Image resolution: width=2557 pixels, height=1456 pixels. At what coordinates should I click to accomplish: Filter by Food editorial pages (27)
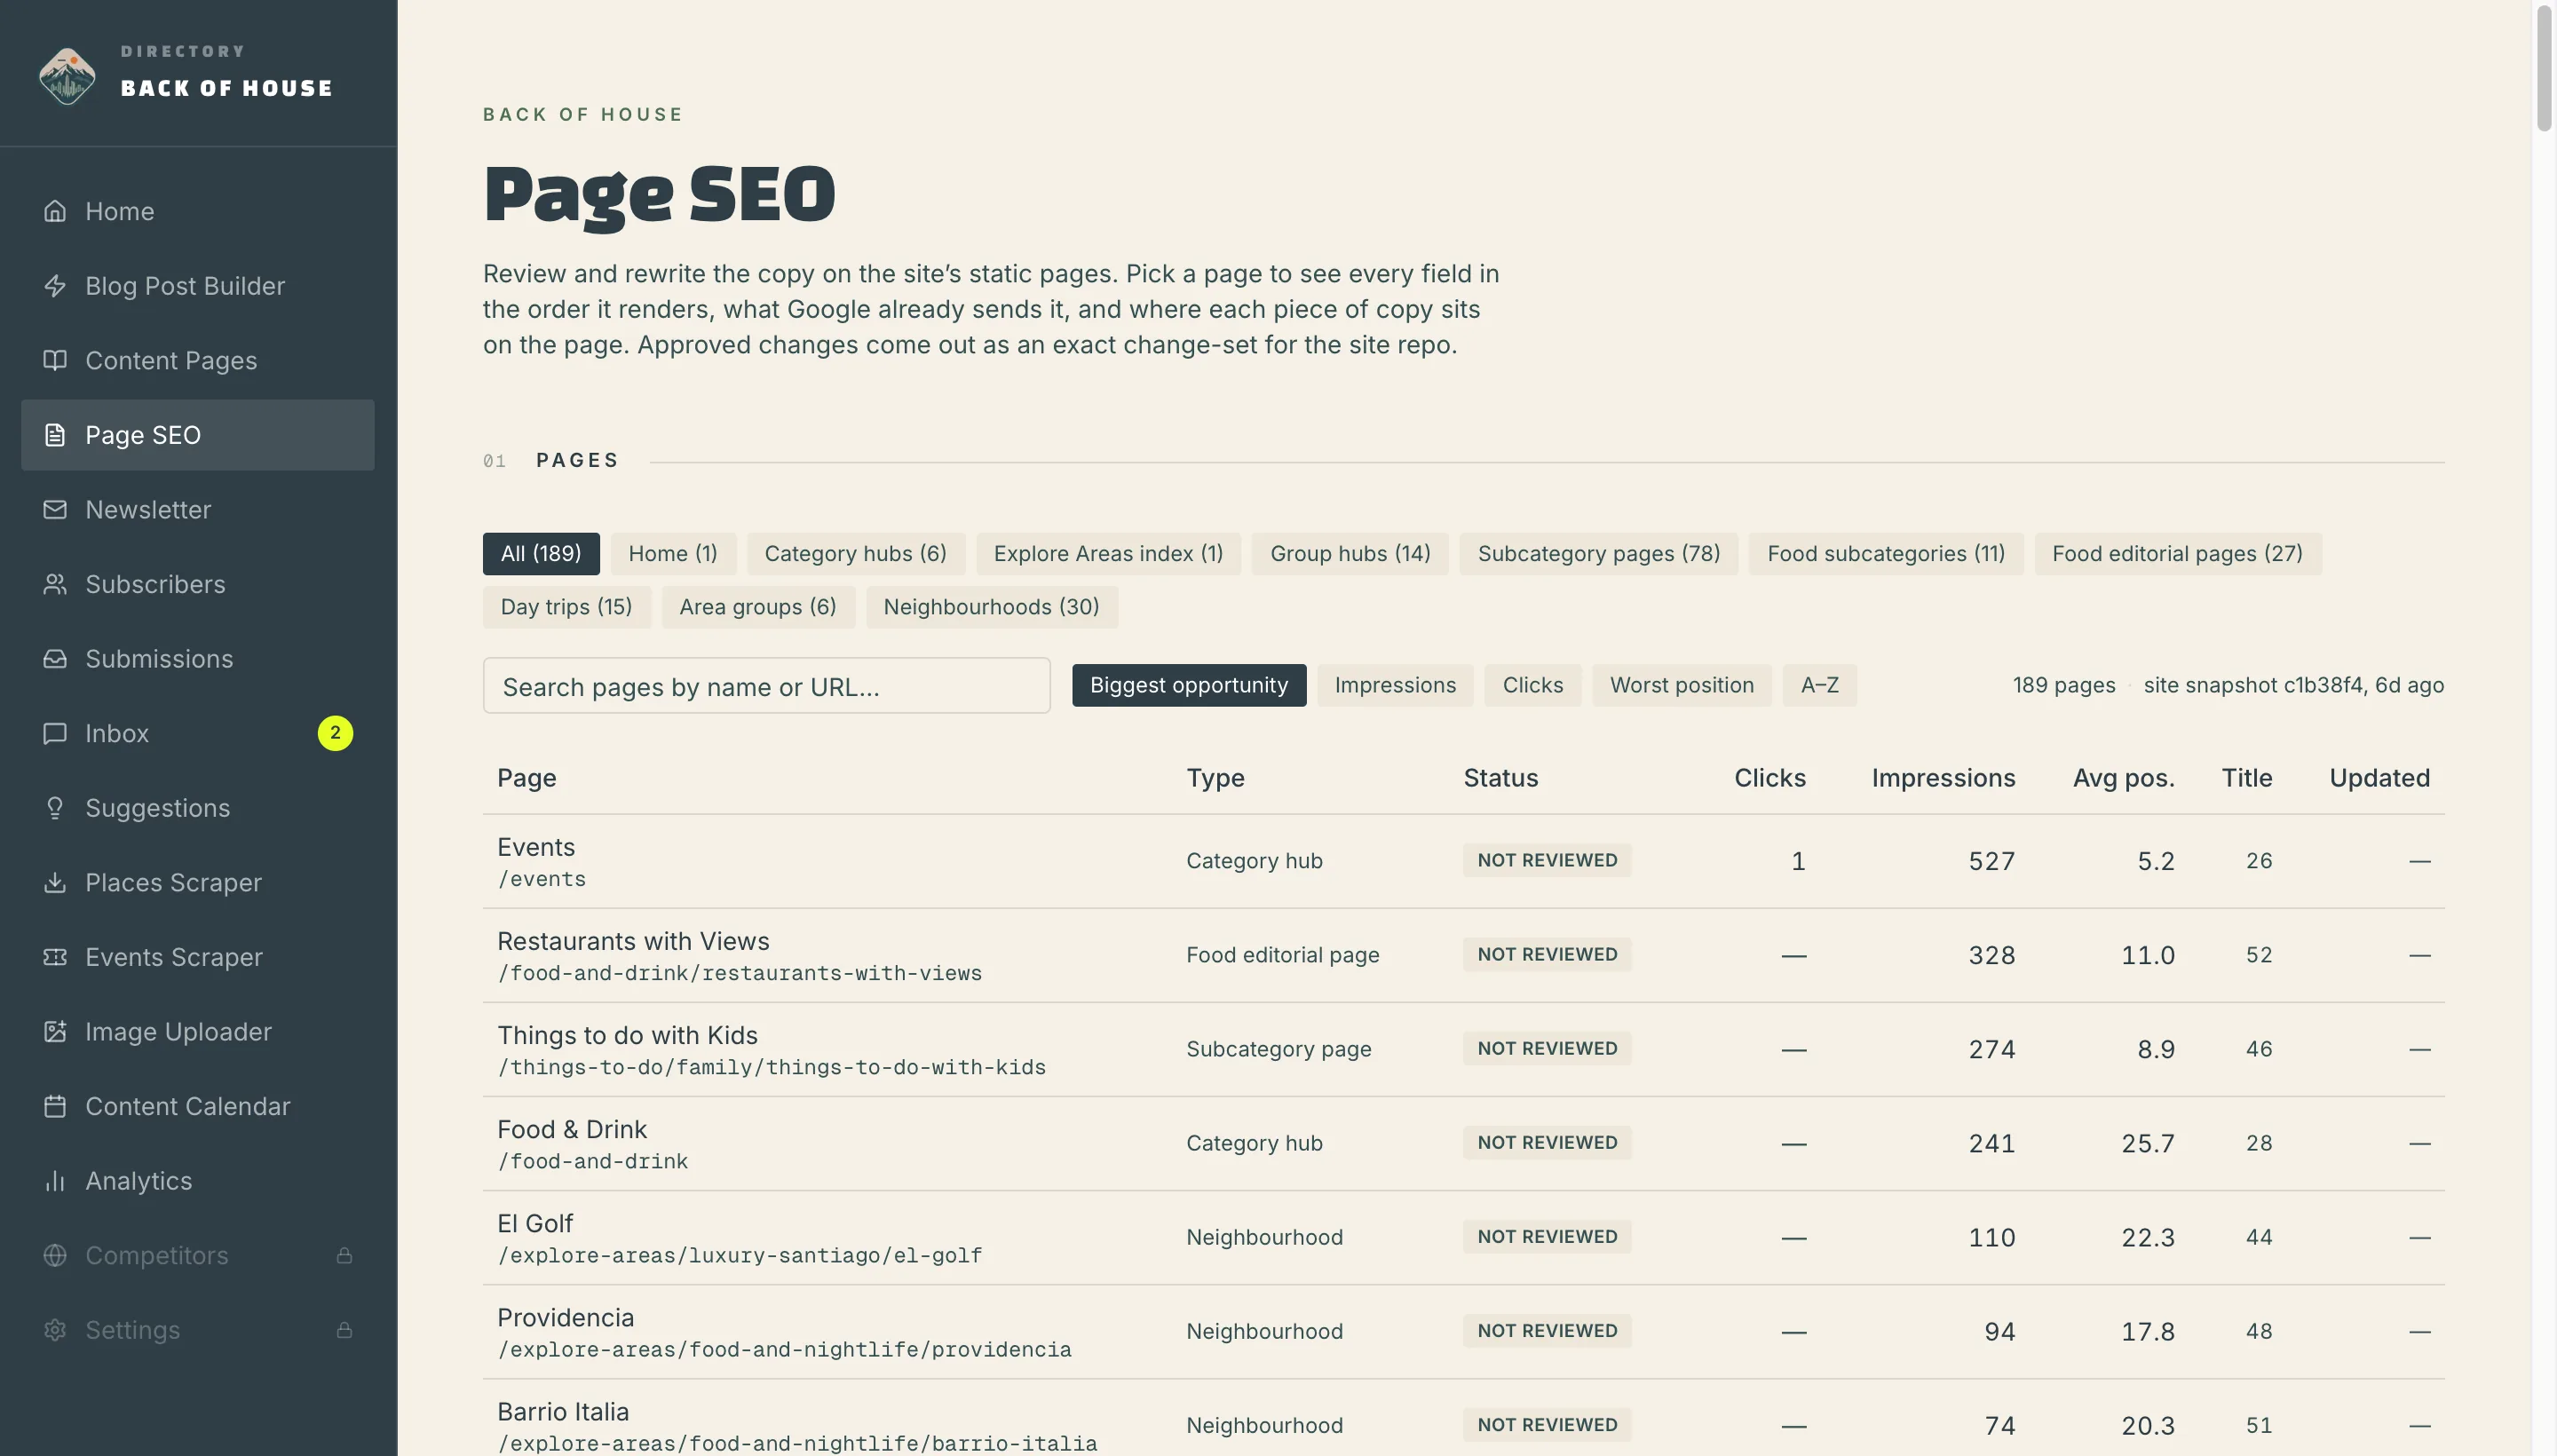pyautogui.click(x=2177, y=554)
